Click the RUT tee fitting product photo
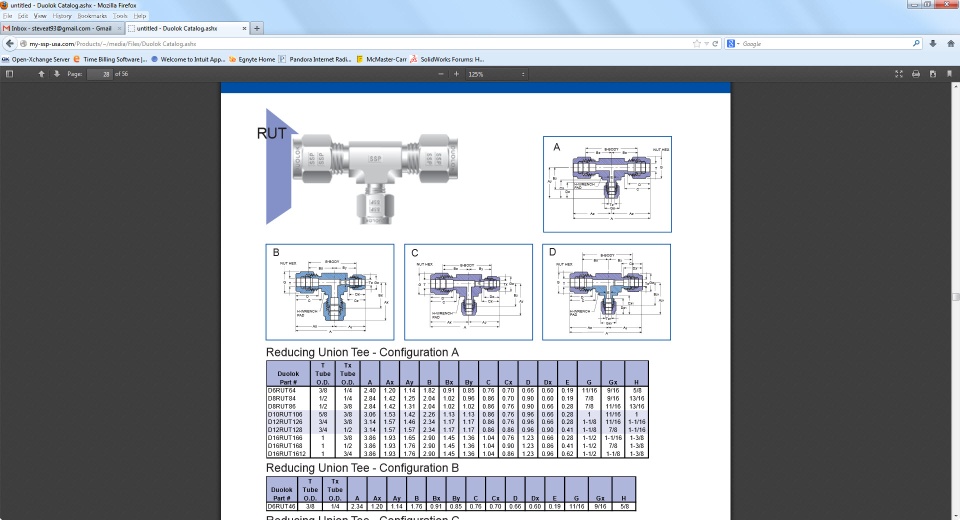960x520 pixels. point(374,178)
